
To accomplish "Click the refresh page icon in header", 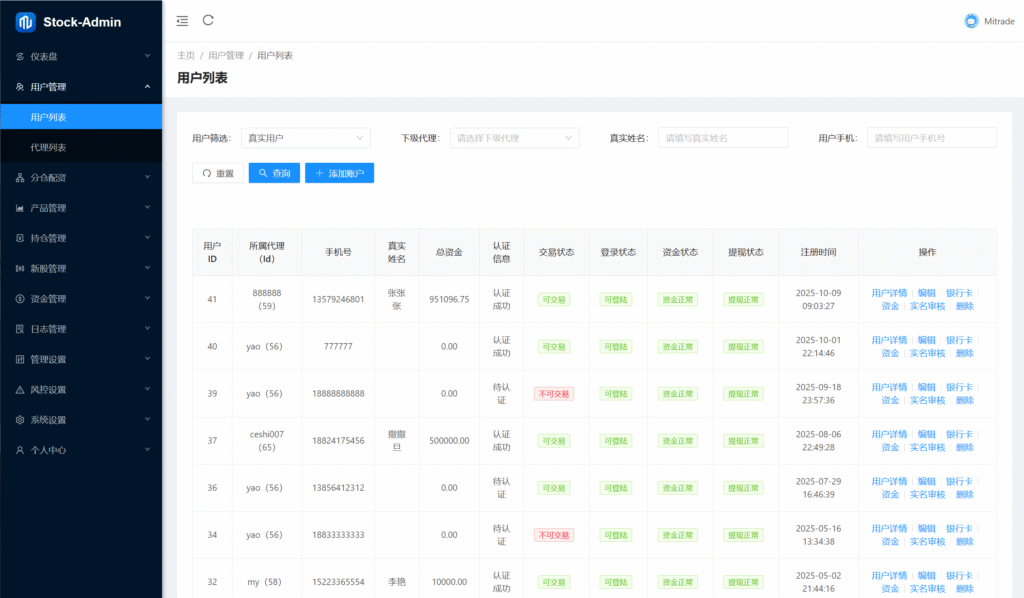I will (x=208, y=20).
